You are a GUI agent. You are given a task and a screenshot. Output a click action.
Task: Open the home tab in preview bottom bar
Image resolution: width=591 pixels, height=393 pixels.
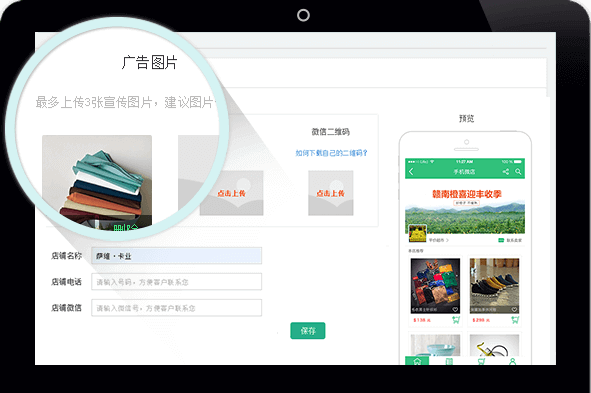pos(417,361)
